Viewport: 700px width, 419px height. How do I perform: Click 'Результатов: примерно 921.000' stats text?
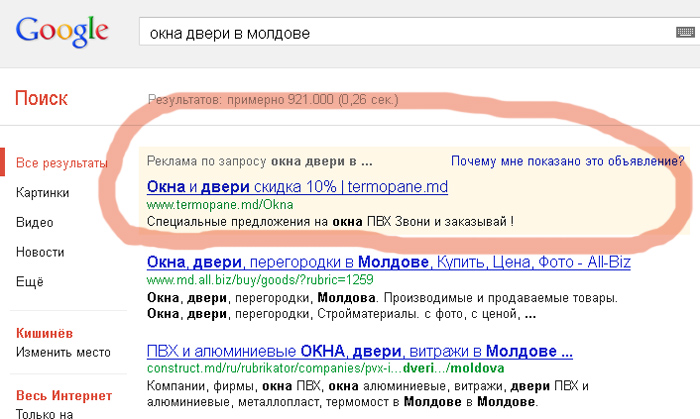click(273, 100)
